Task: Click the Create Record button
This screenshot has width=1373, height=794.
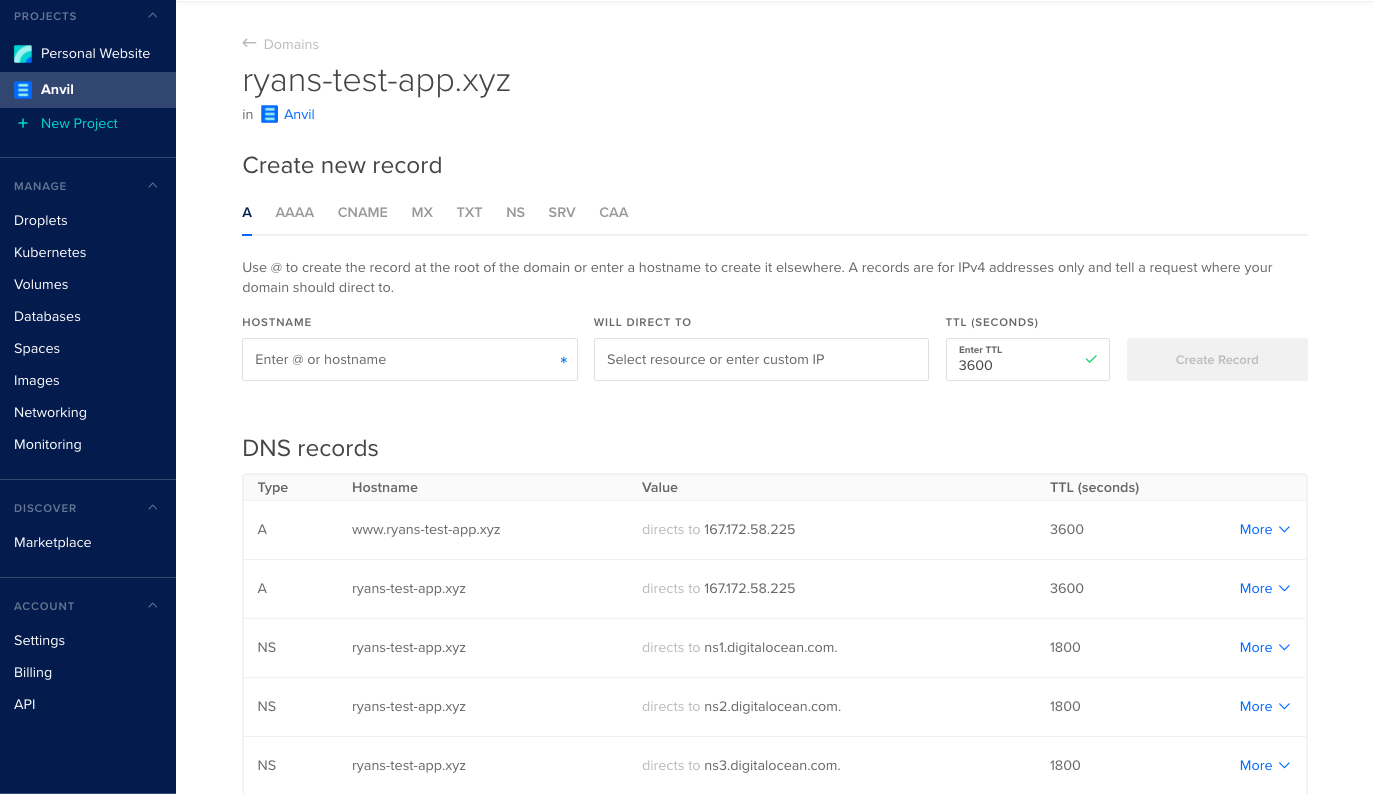Action: (1216, 359)
